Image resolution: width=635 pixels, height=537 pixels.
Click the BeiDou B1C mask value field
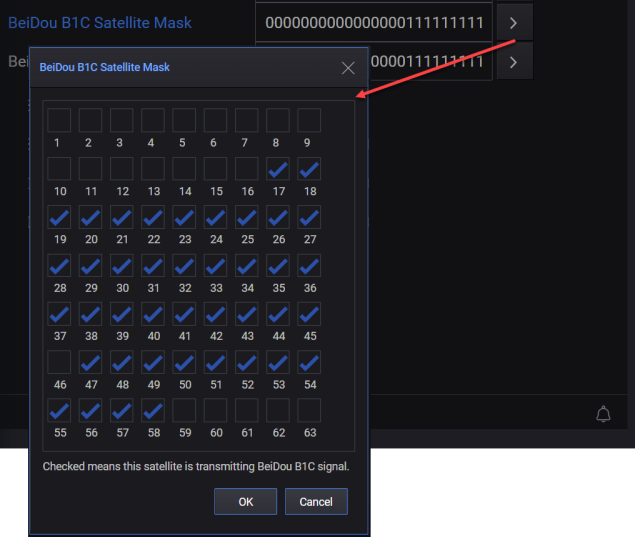pyautogui.click(x=373, y=22)
